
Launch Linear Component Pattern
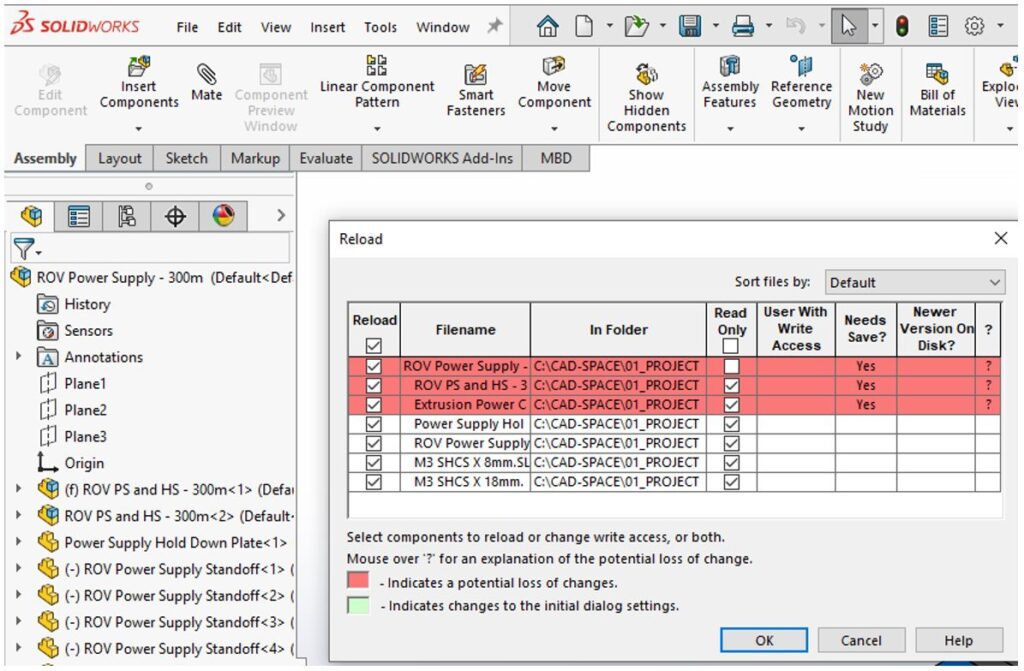pyautogui.click(x=377, y=85)
